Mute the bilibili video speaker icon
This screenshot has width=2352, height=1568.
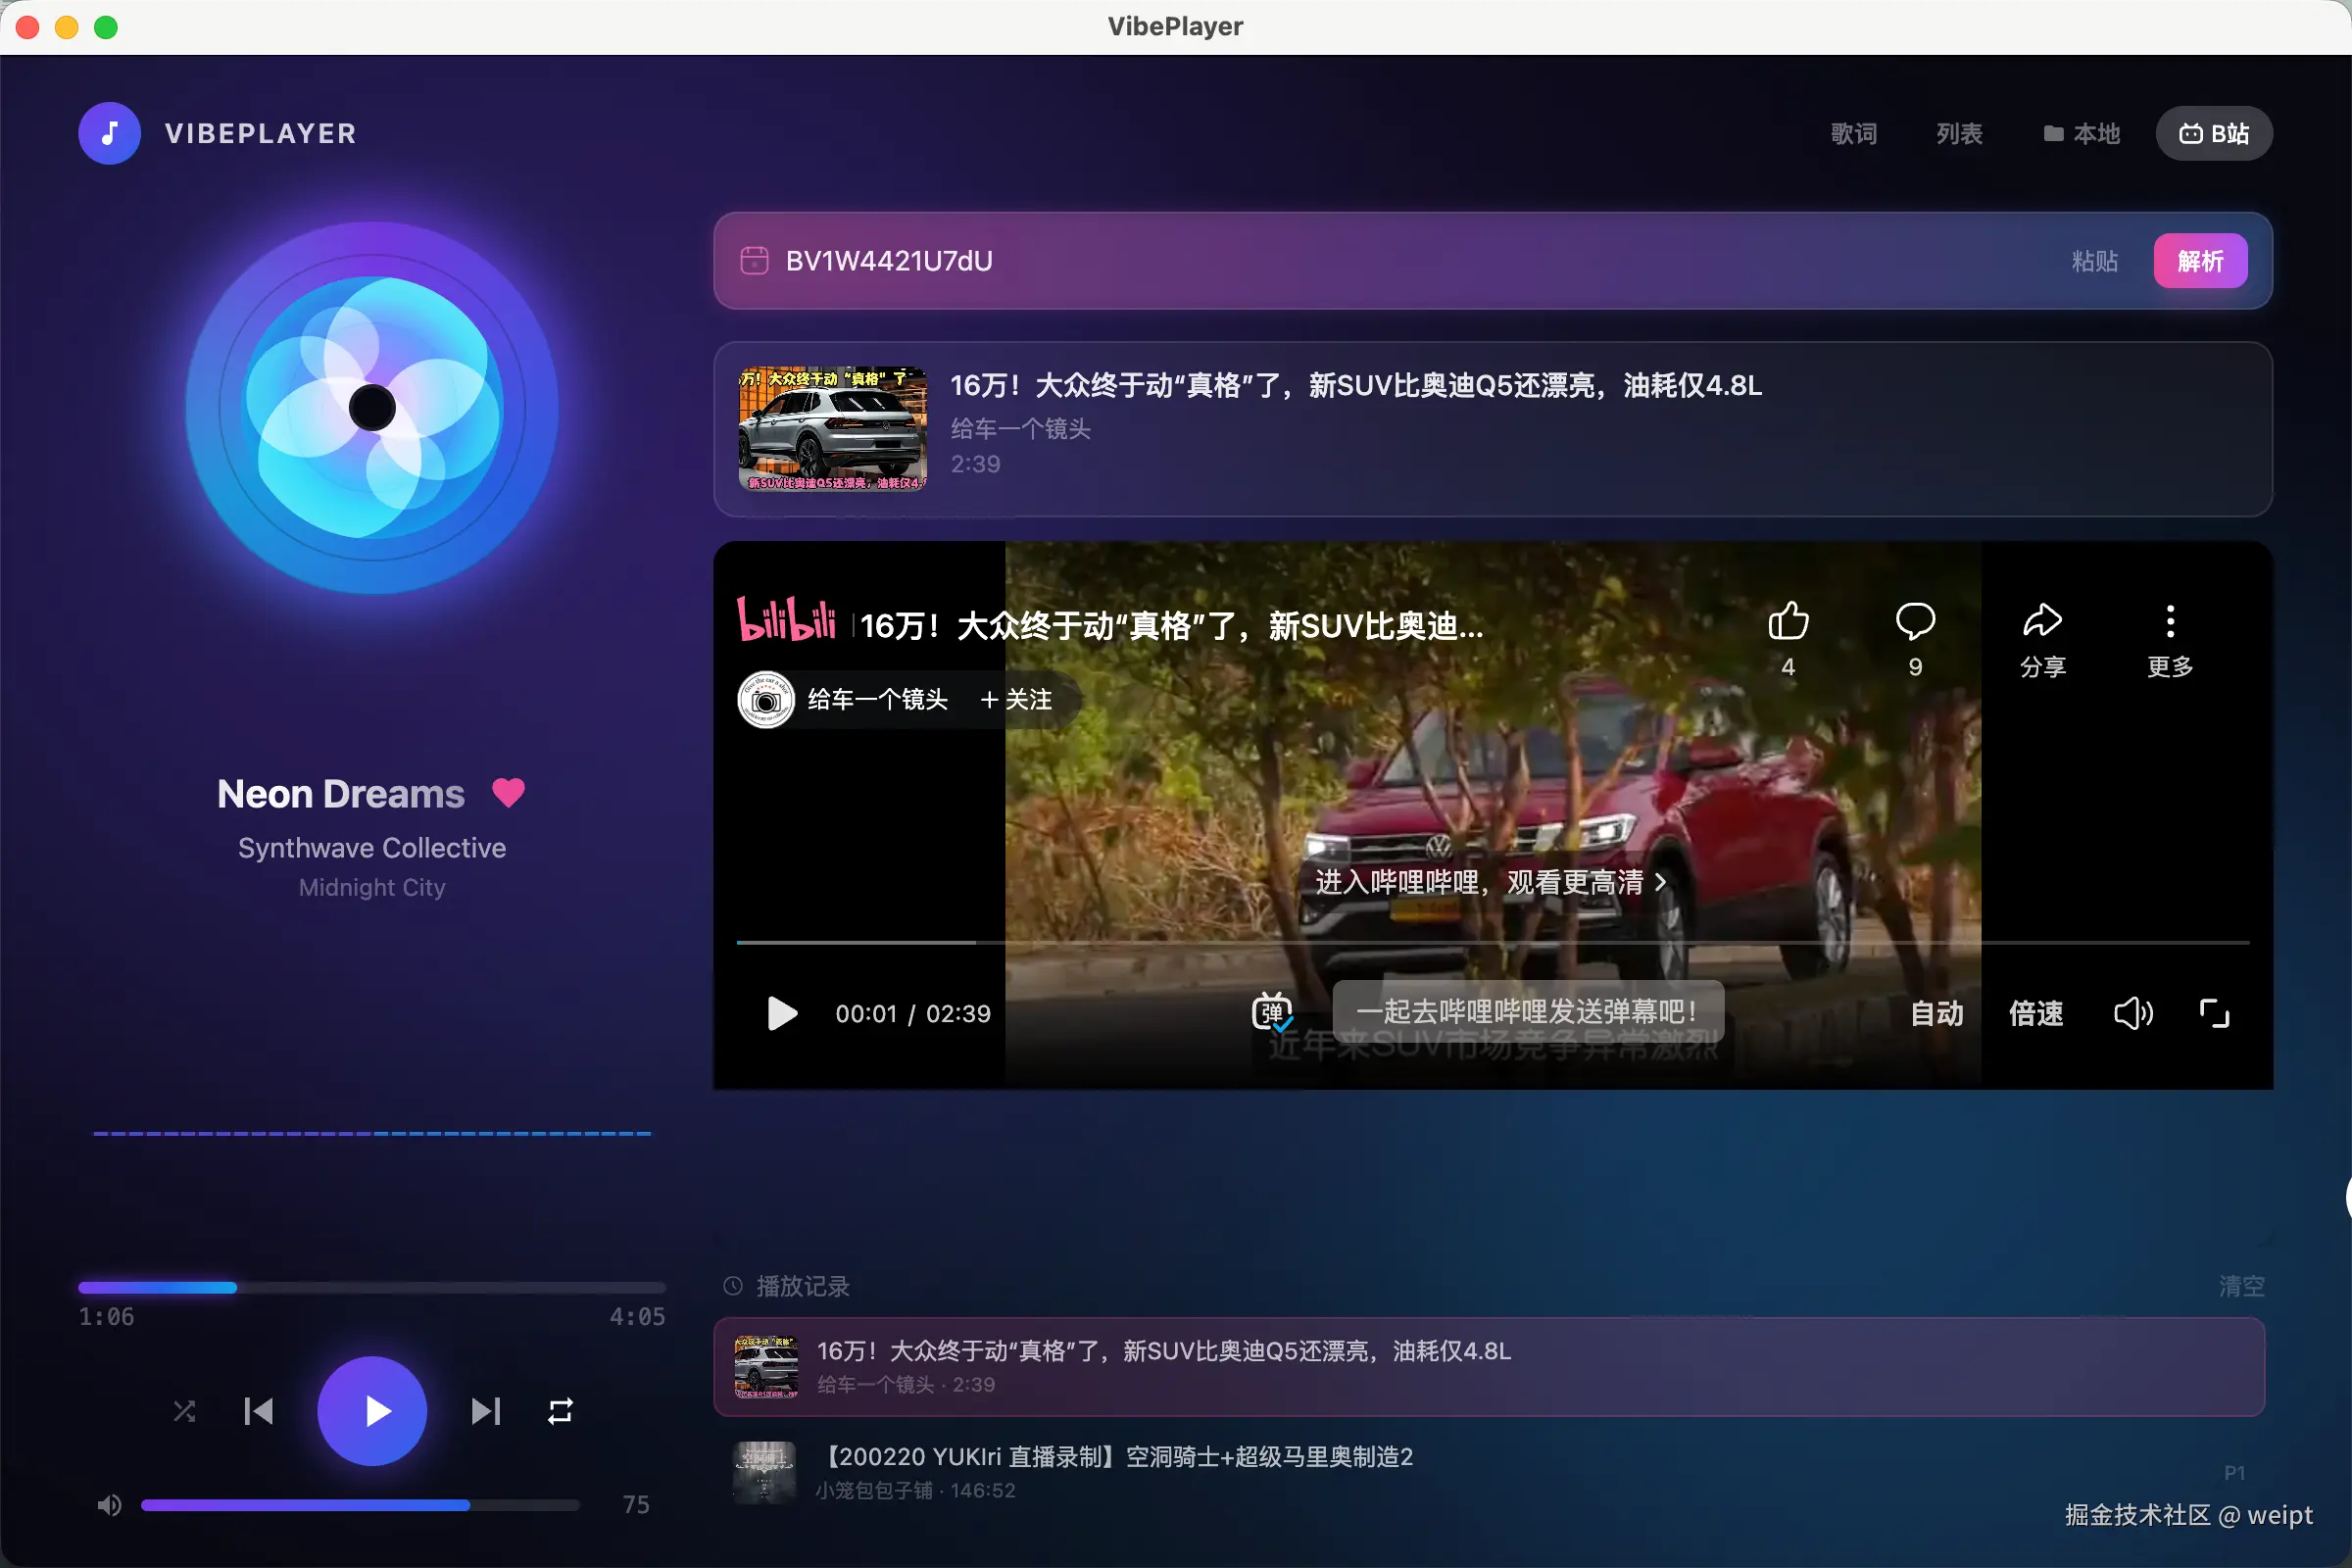2132,1013
